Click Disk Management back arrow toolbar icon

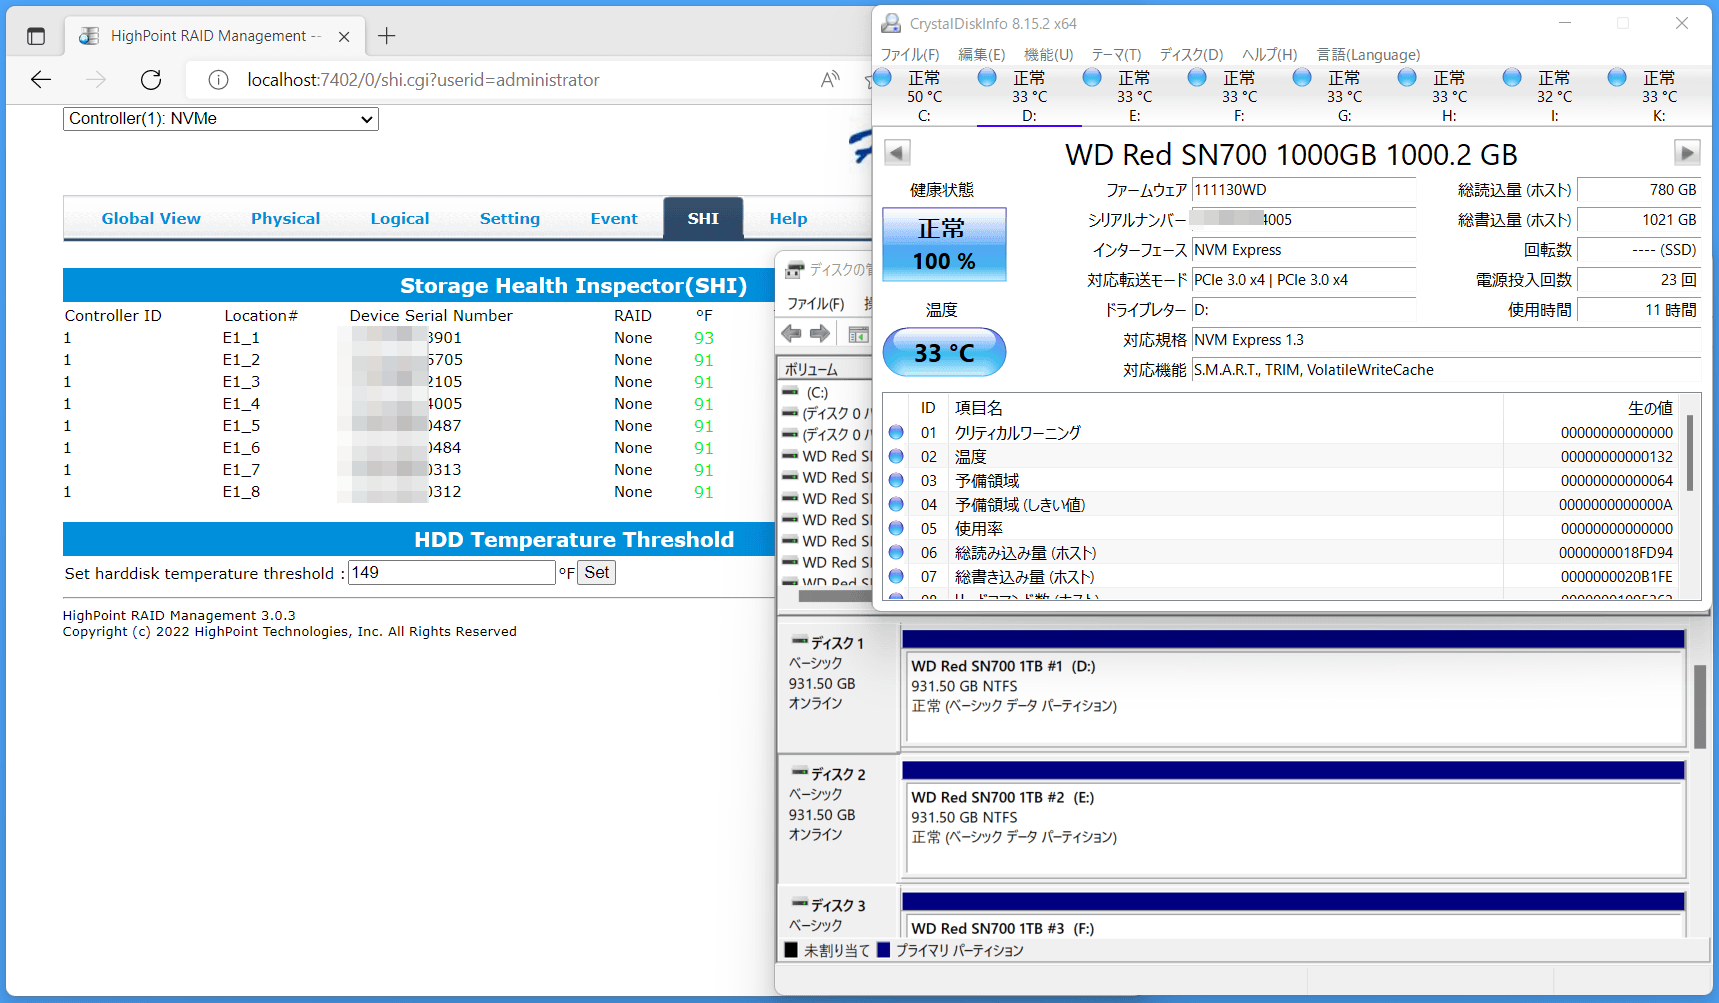click(792, 334)
